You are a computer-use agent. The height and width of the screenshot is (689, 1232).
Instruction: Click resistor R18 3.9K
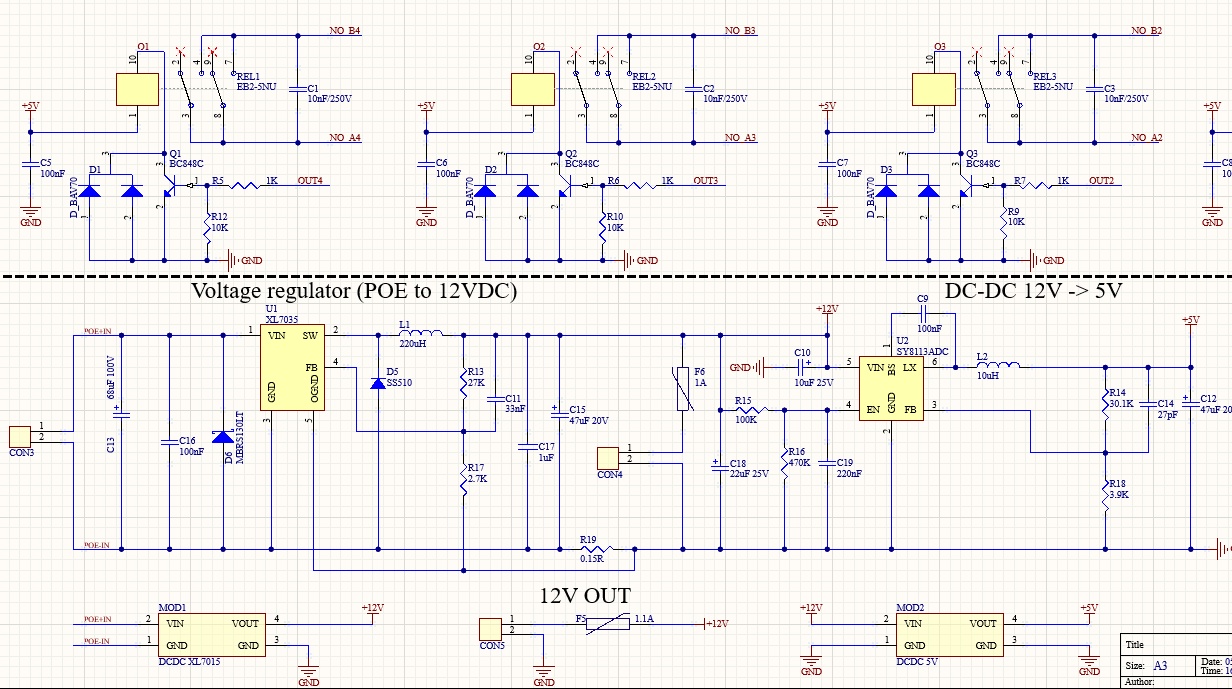pos(1106,494)
